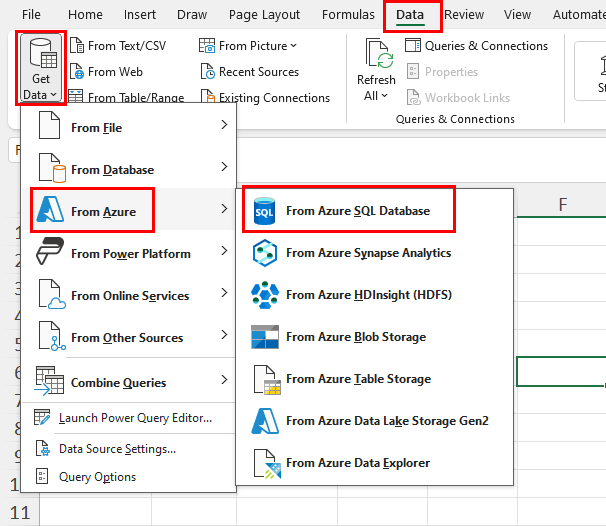The image size is (606, 526).
Task: Click the From Table/Range icon
Action: 76,96
